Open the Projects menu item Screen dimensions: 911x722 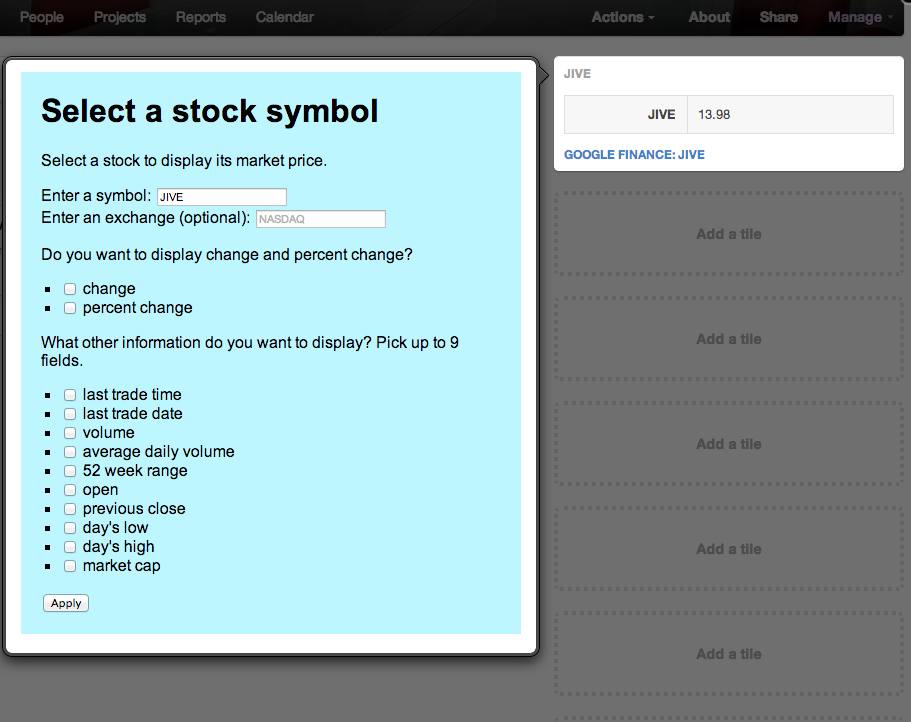point(119,17)
